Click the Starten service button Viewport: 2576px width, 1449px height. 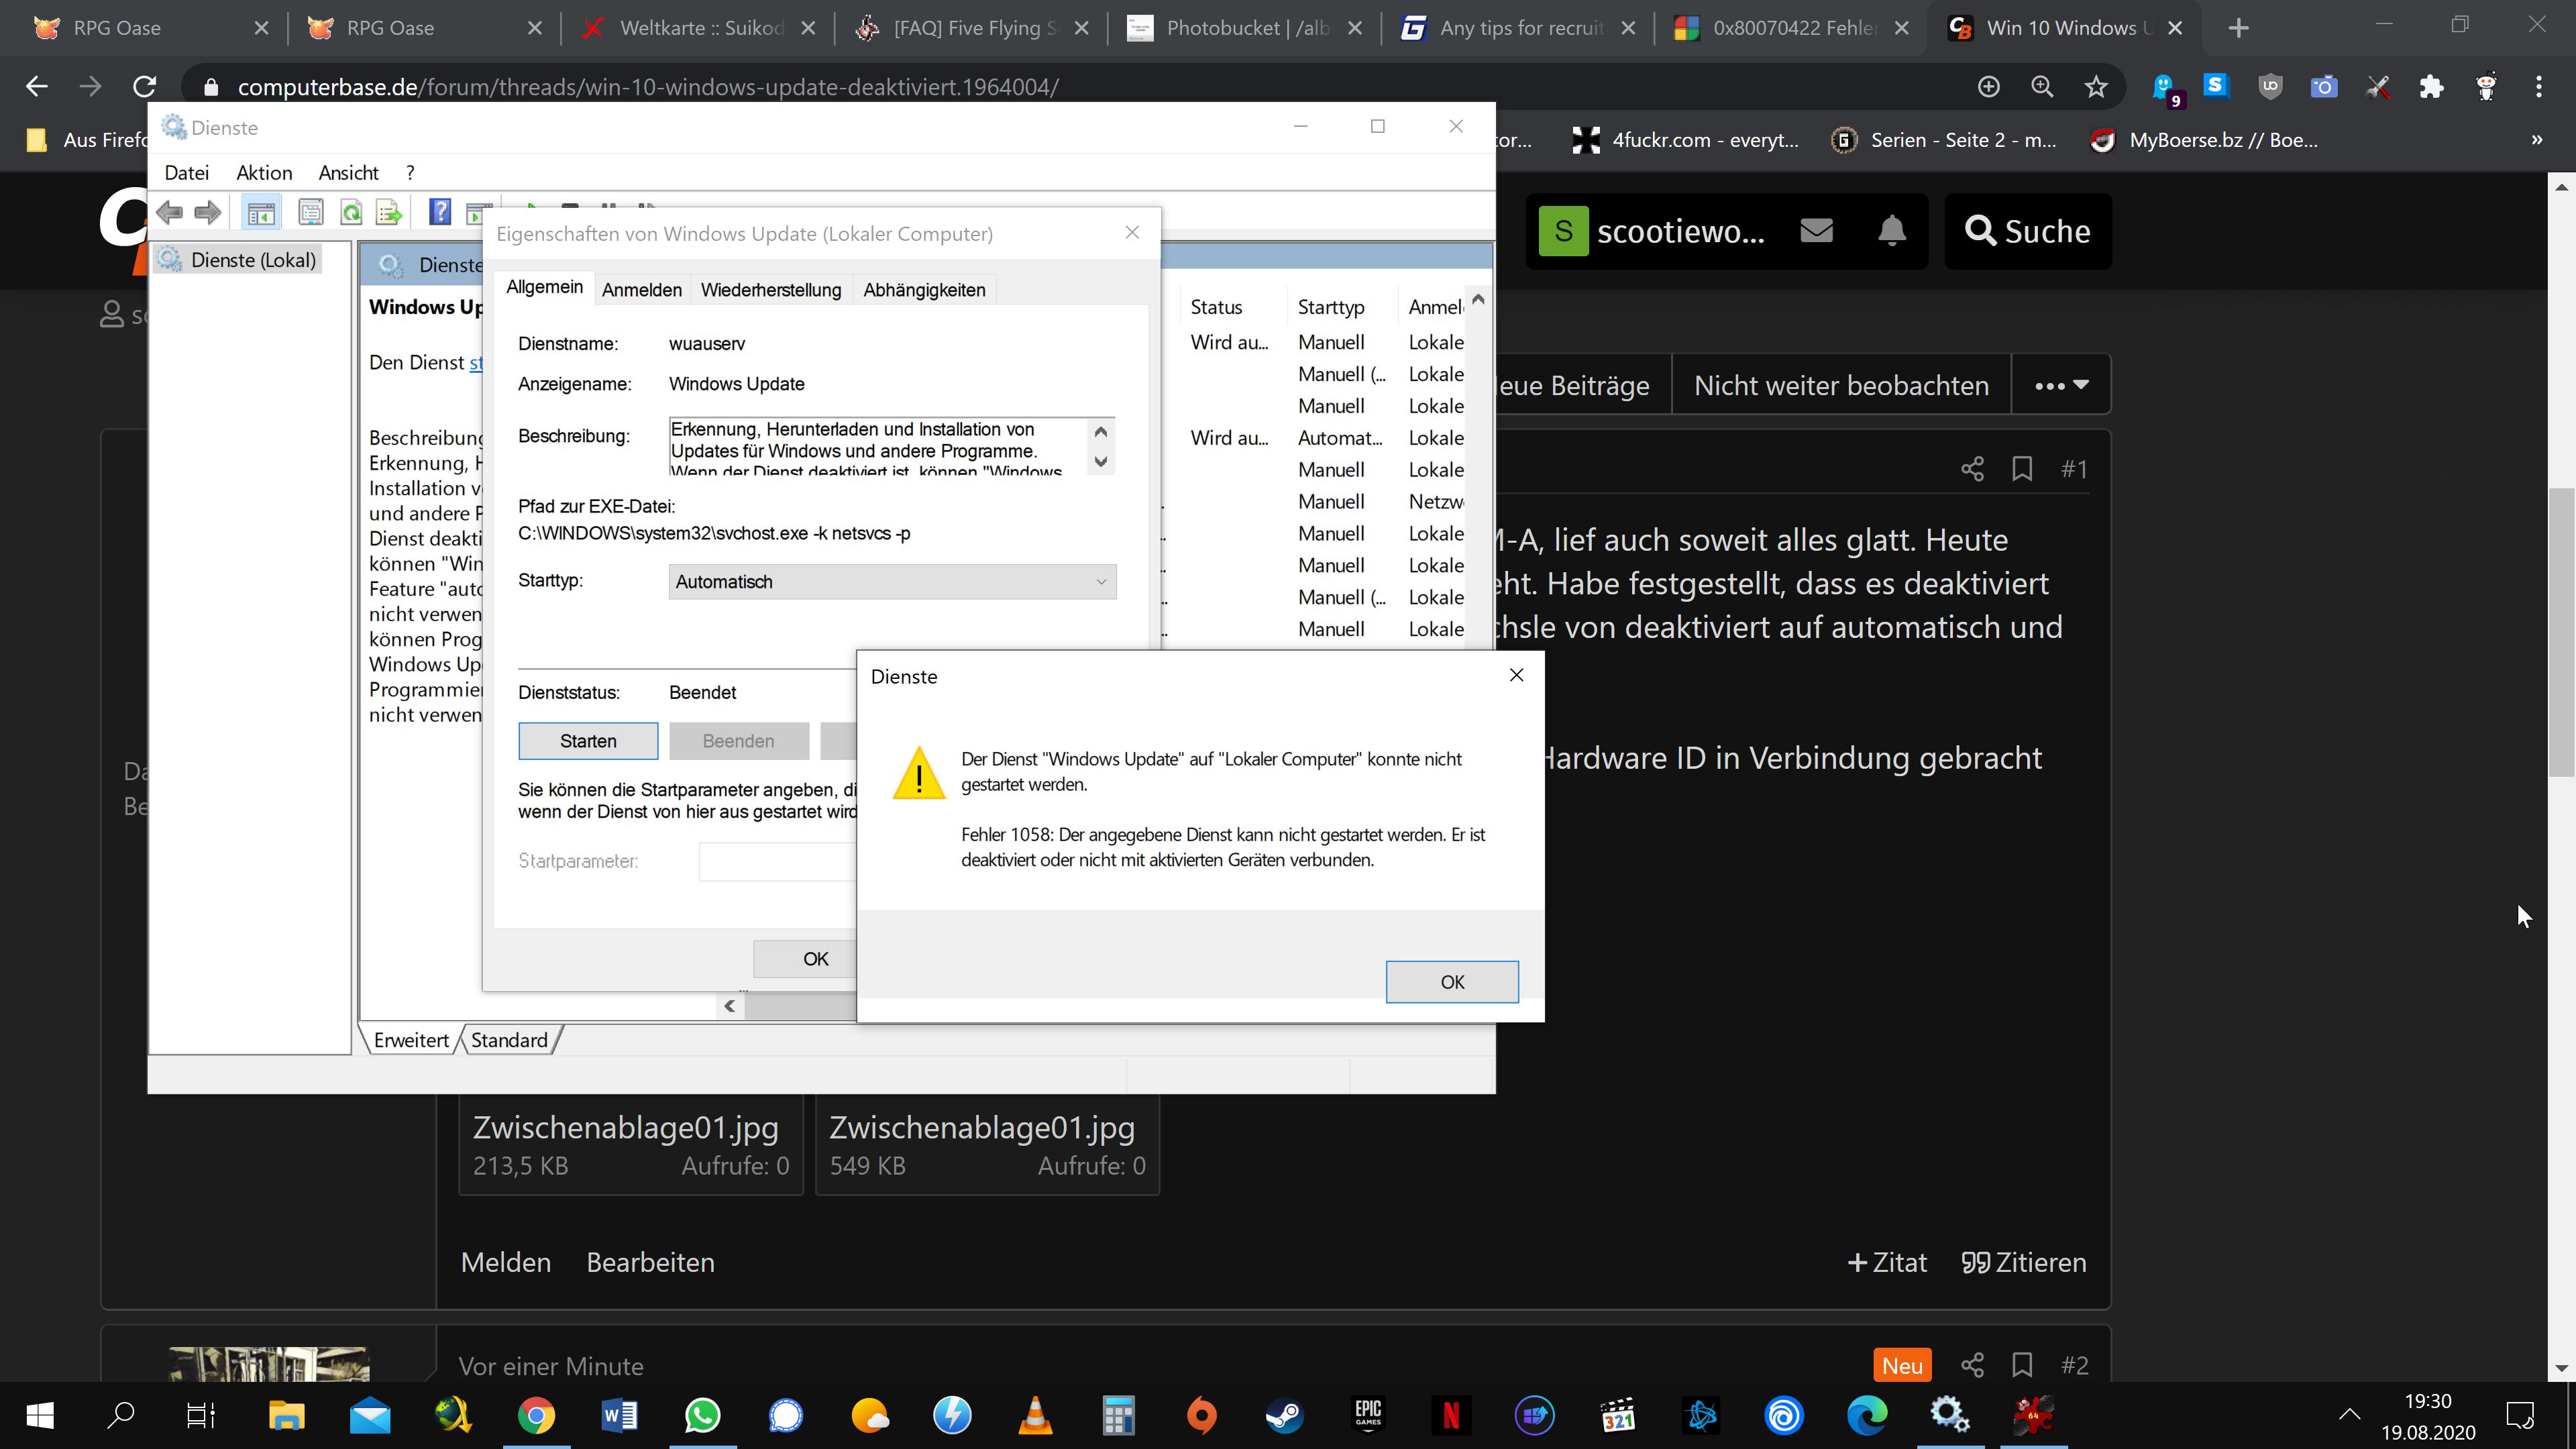[x=588, y=741]
